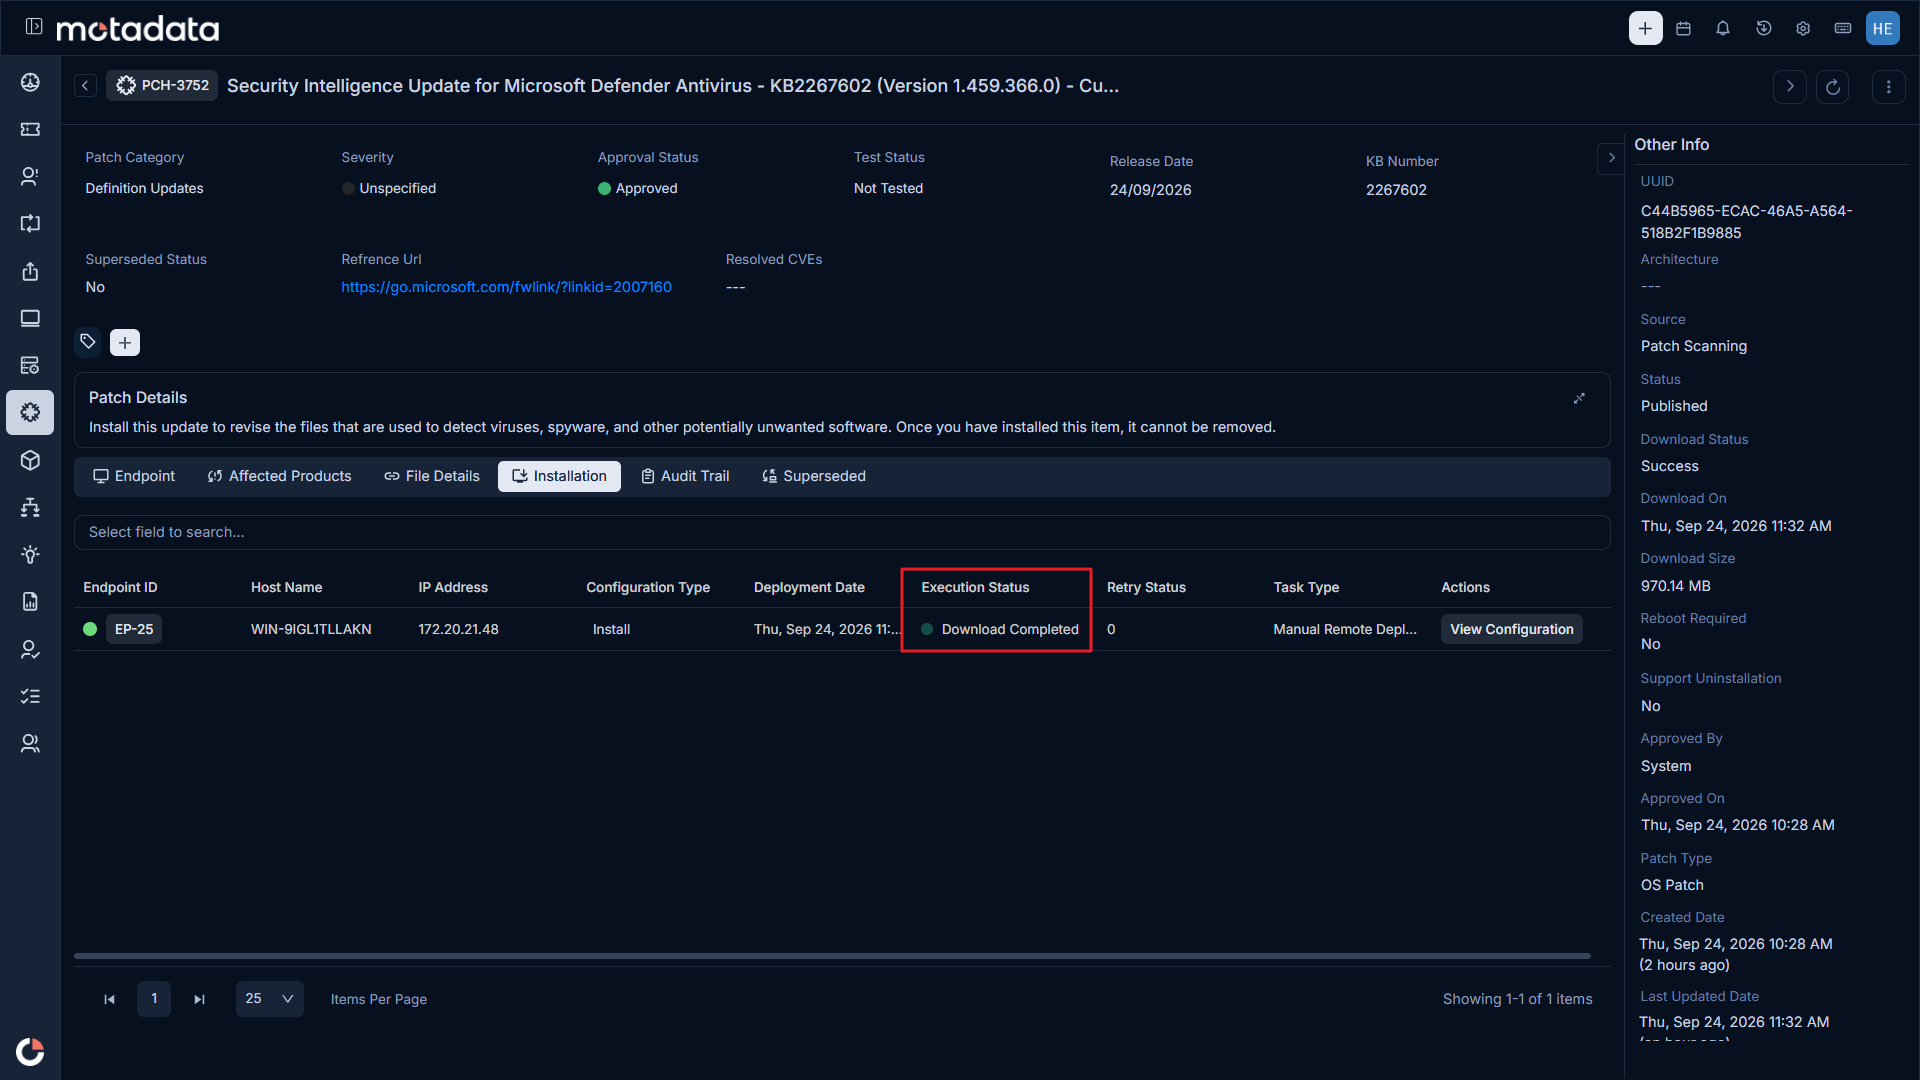Go back with the left chevron

pyautogui.click(x=86, y=86)
